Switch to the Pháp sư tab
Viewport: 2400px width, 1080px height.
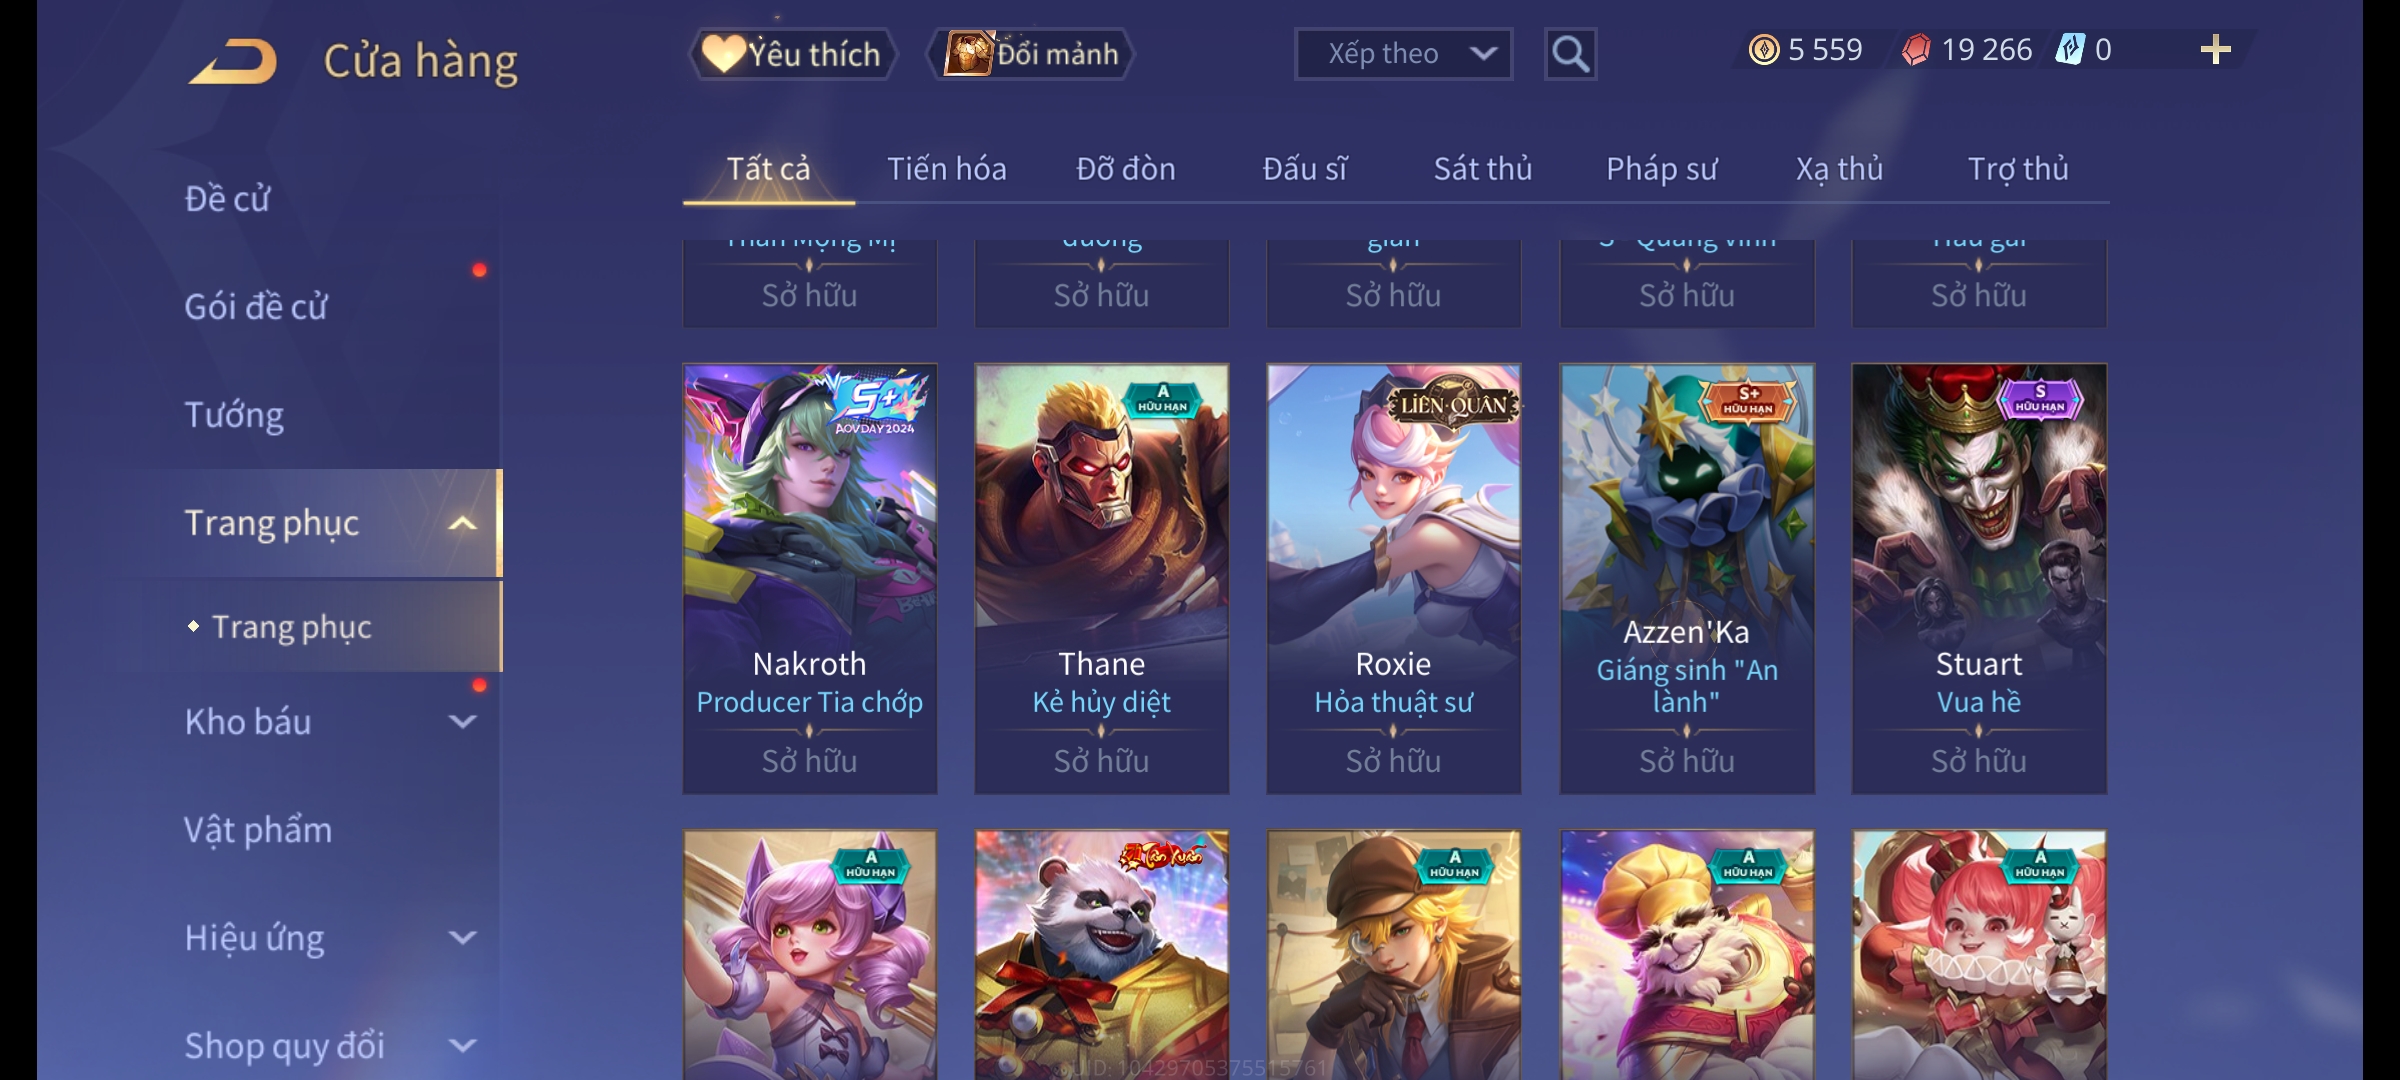1661,169
